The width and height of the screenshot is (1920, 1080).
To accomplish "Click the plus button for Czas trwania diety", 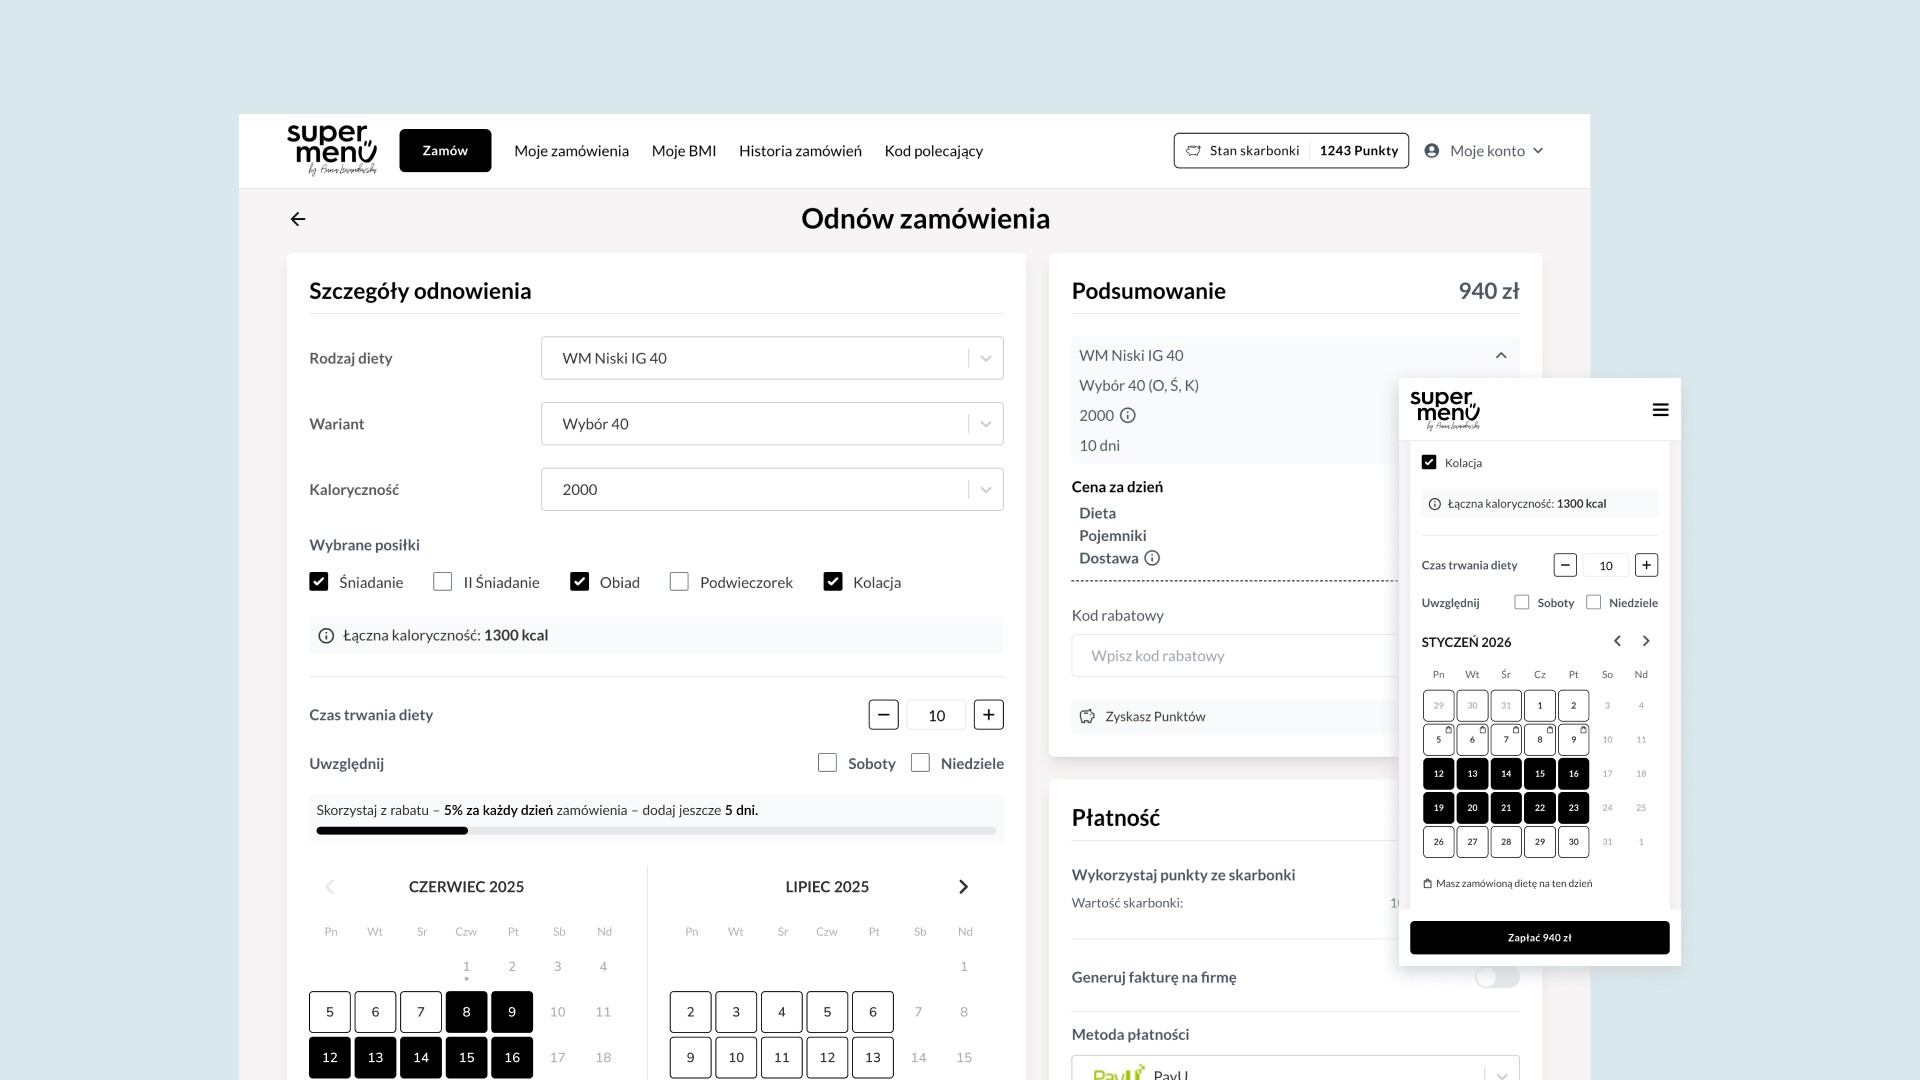I will pos(988,715).
